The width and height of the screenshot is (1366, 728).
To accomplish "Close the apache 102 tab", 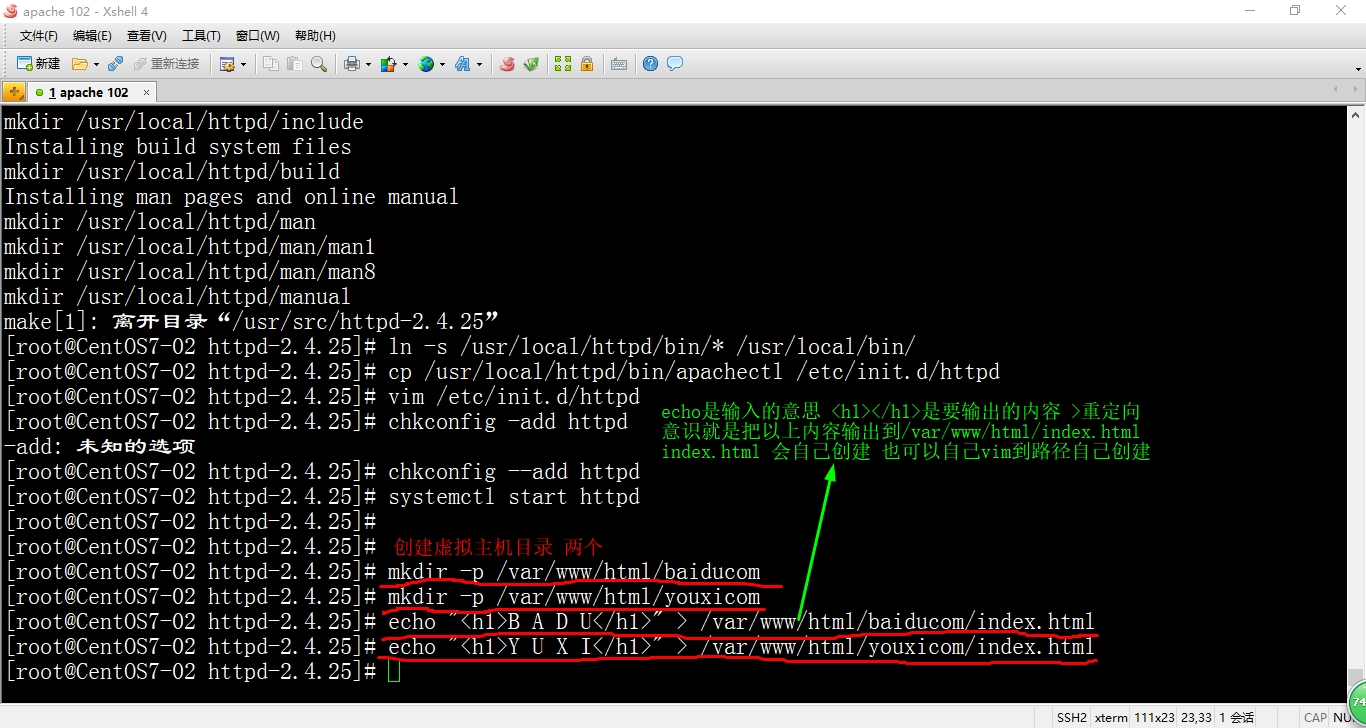I will 146,92.
